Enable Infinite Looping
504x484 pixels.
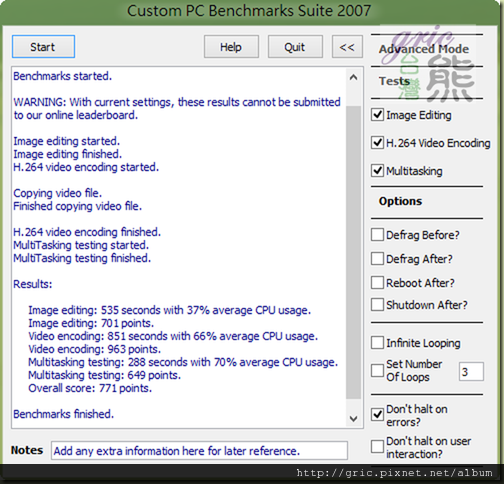tap(377, 343)
